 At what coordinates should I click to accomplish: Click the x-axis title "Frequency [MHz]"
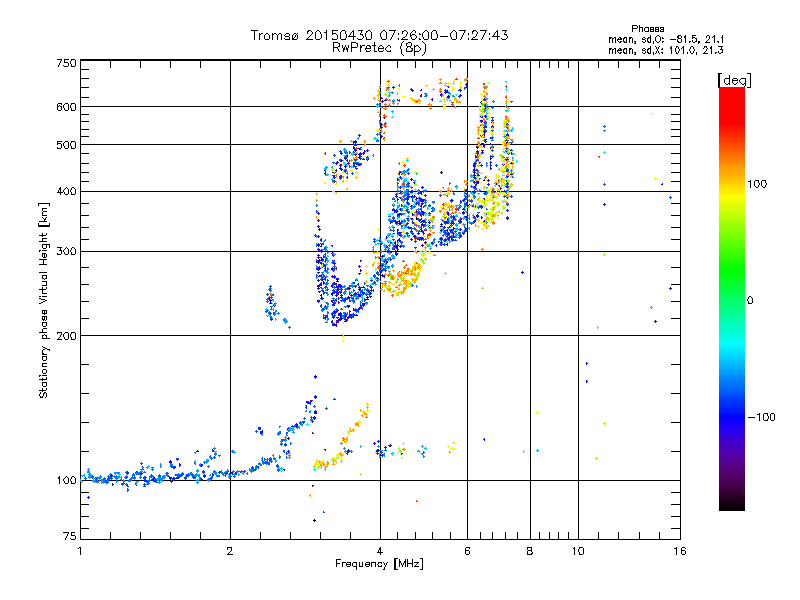(x=379, y=564)
